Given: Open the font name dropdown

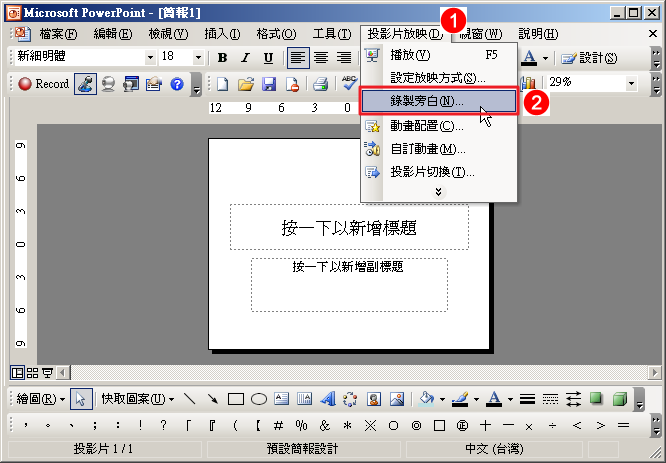Looking at the screenshot, I should click(x=150, y=57).
